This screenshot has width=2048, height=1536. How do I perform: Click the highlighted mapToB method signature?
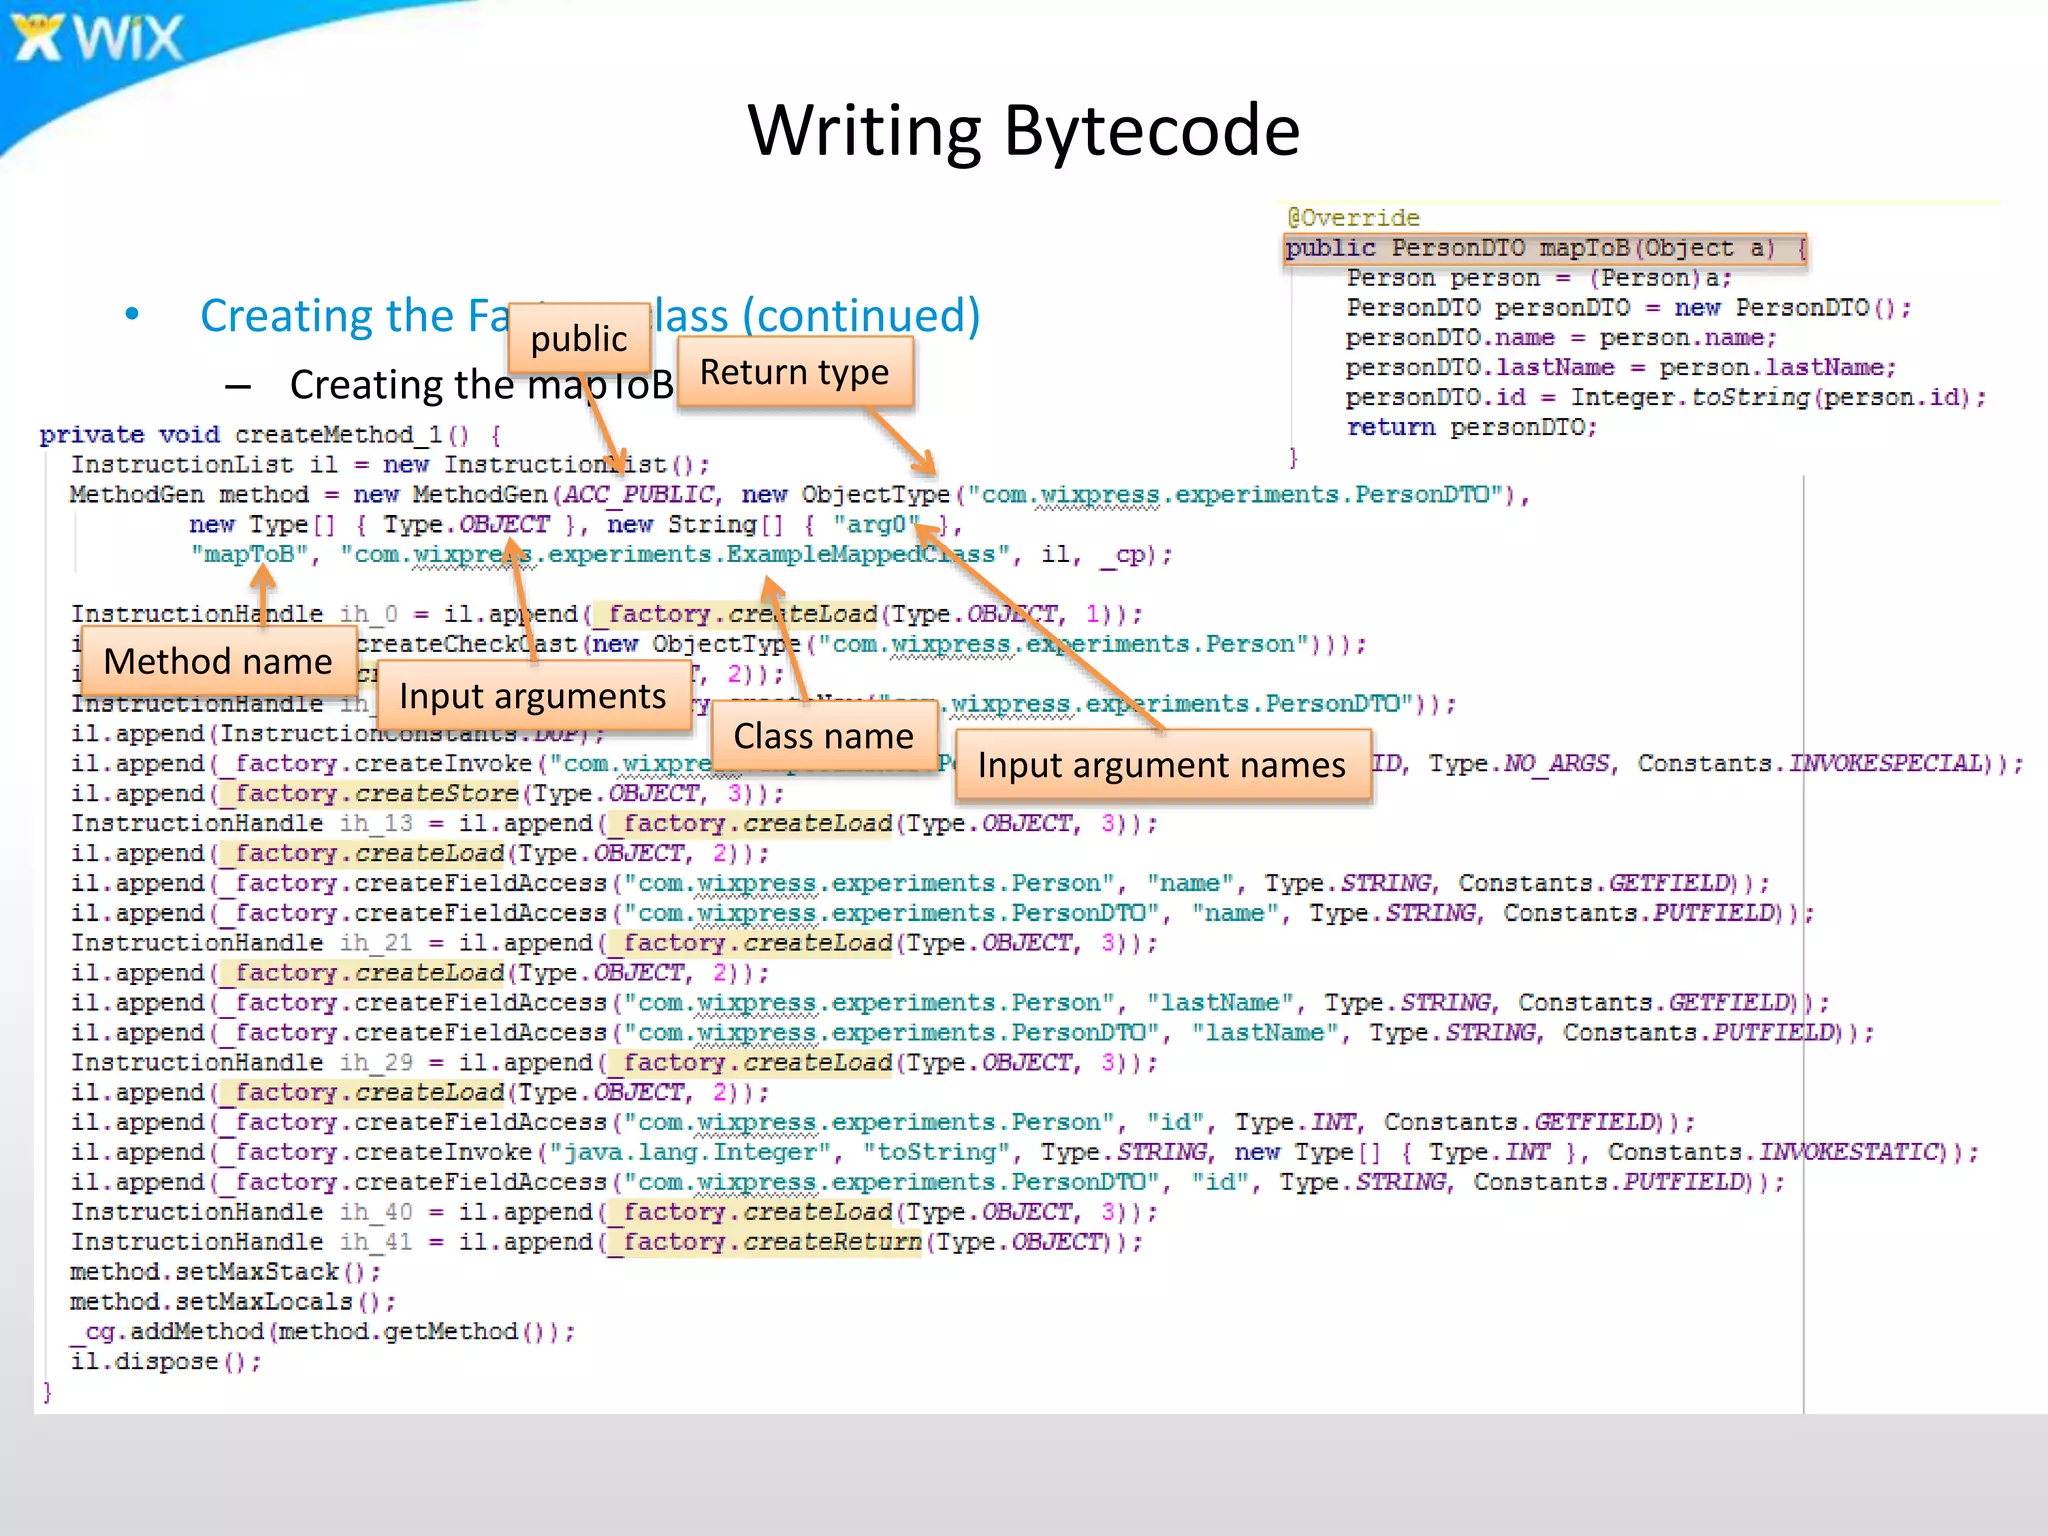pyautogui.click(x=1544, y=248)
